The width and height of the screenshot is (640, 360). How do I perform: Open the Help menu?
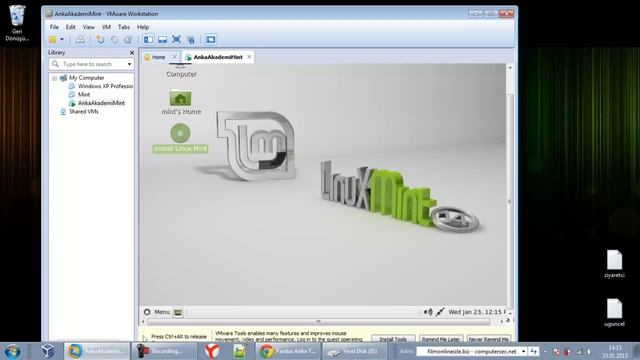click(x=142, y=27)
